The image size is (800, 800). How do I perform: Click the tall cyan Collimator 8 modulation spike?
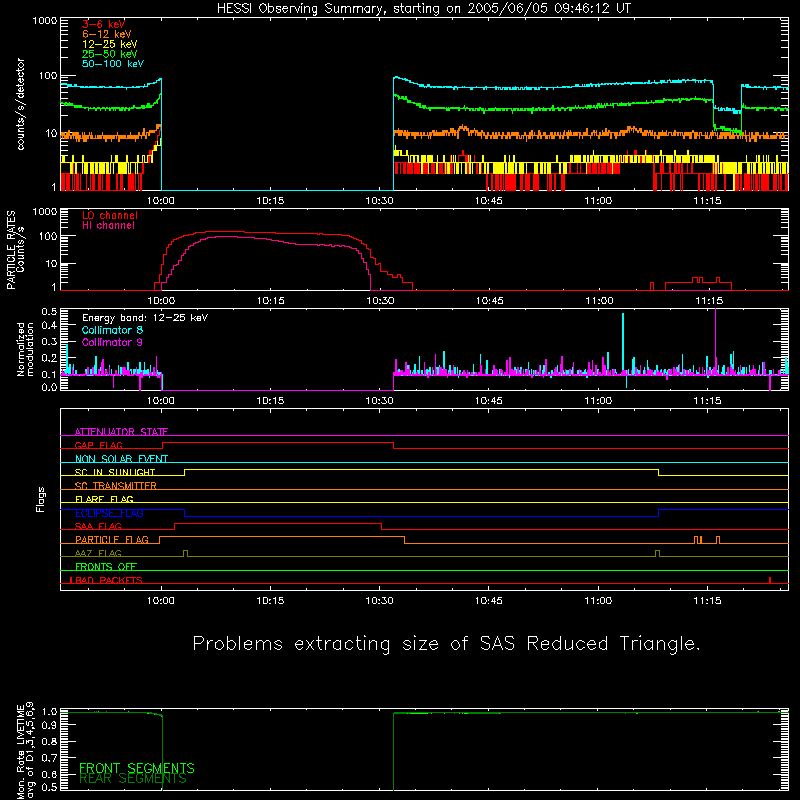(x=623, y=343)
